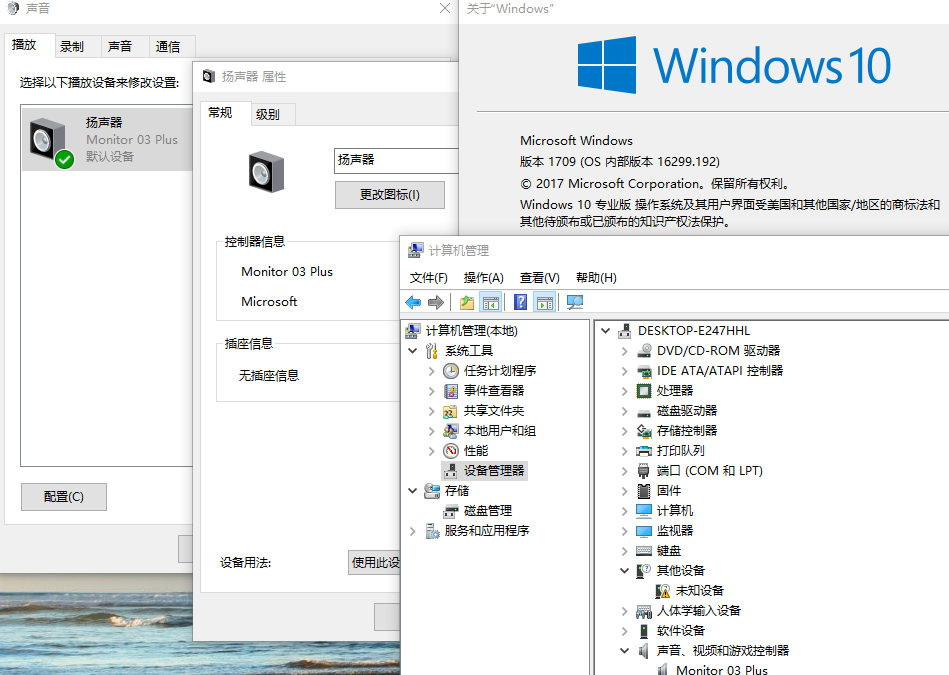
Task: Click the show/hide action pane icon
Action: pyautogui.click(x=545, y=302)
